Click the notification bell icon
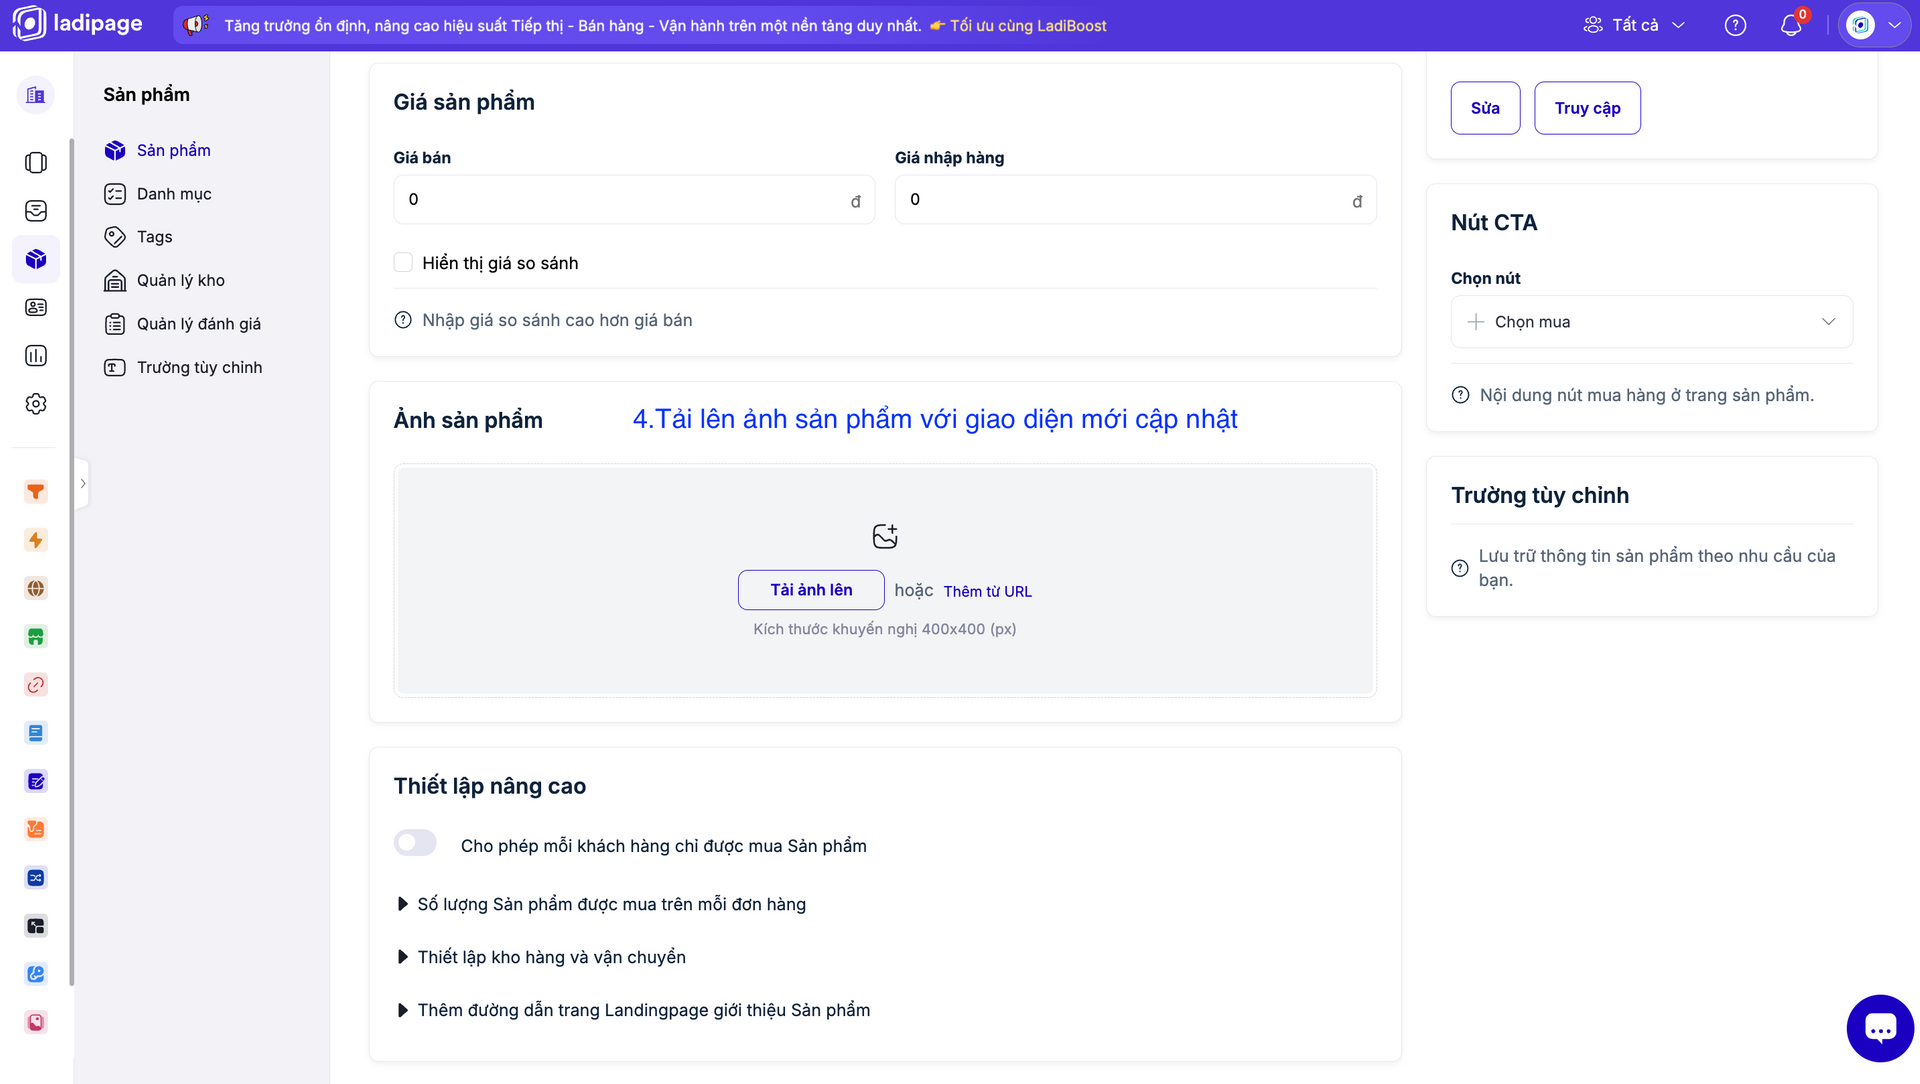Screen dimensions: 1920x1084 click(x=1790, y=26)
